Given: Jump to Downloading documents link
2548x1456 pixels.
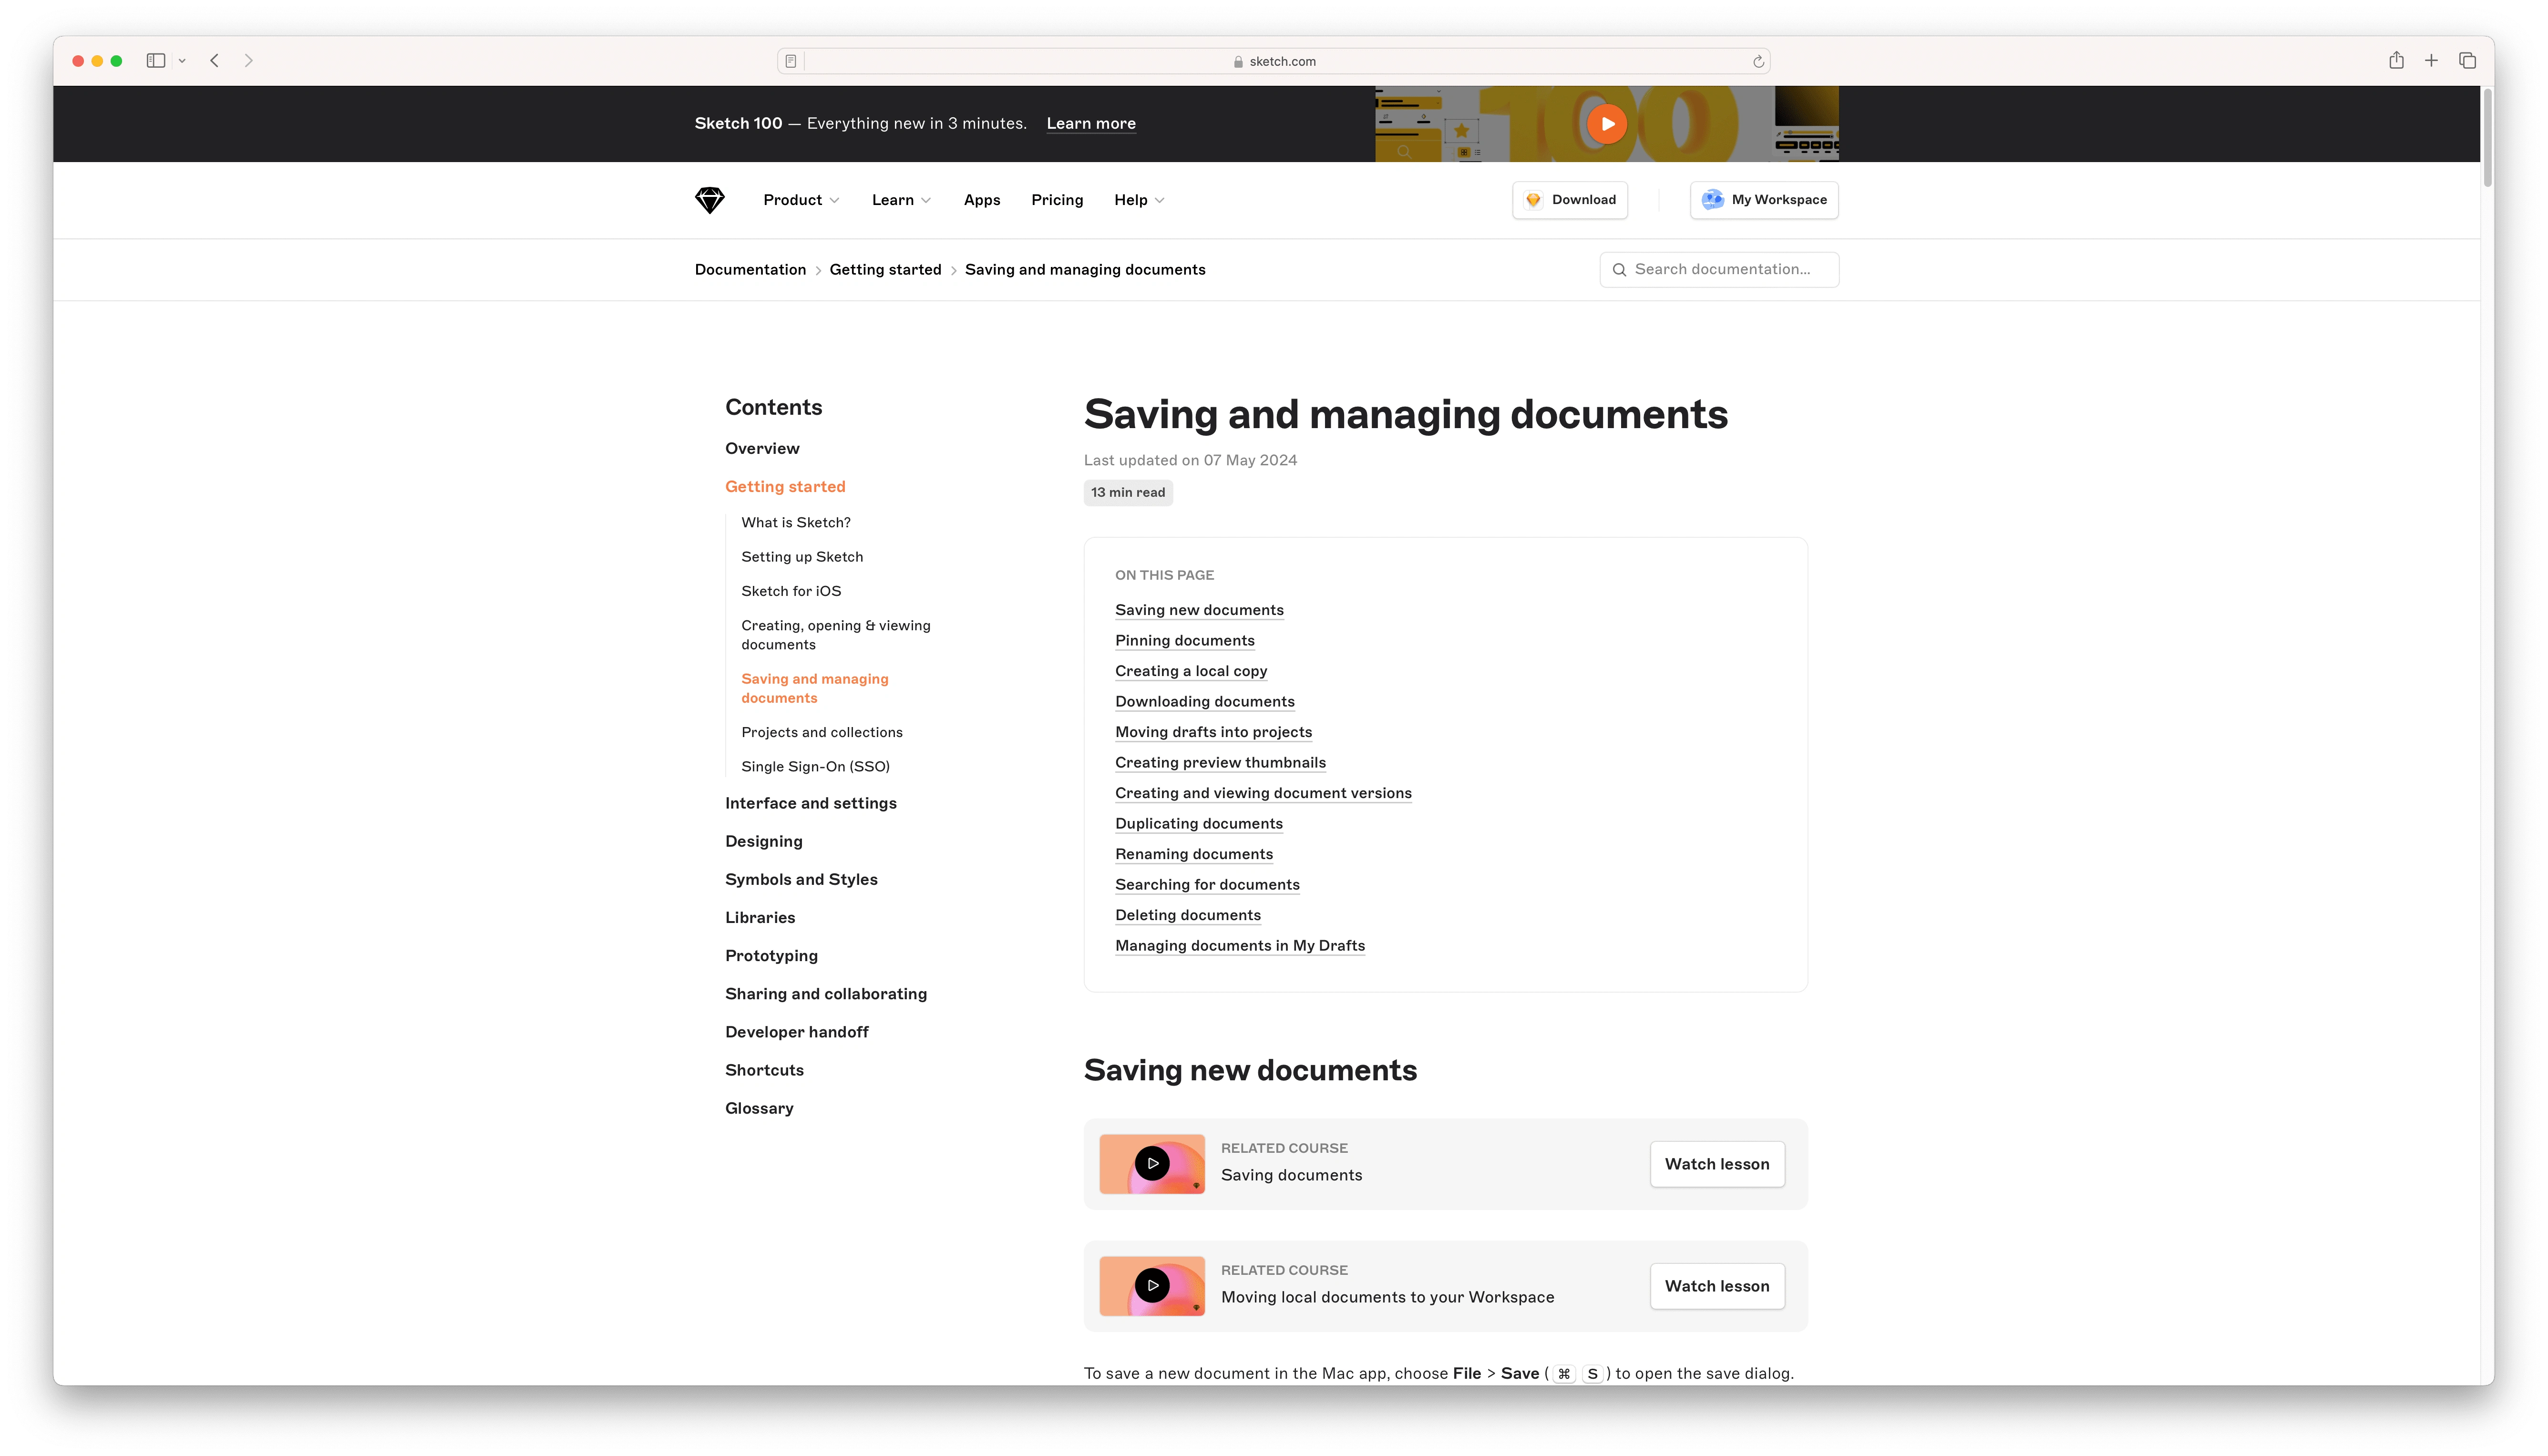Looking at the screenshot, I should click(1204, 702).
